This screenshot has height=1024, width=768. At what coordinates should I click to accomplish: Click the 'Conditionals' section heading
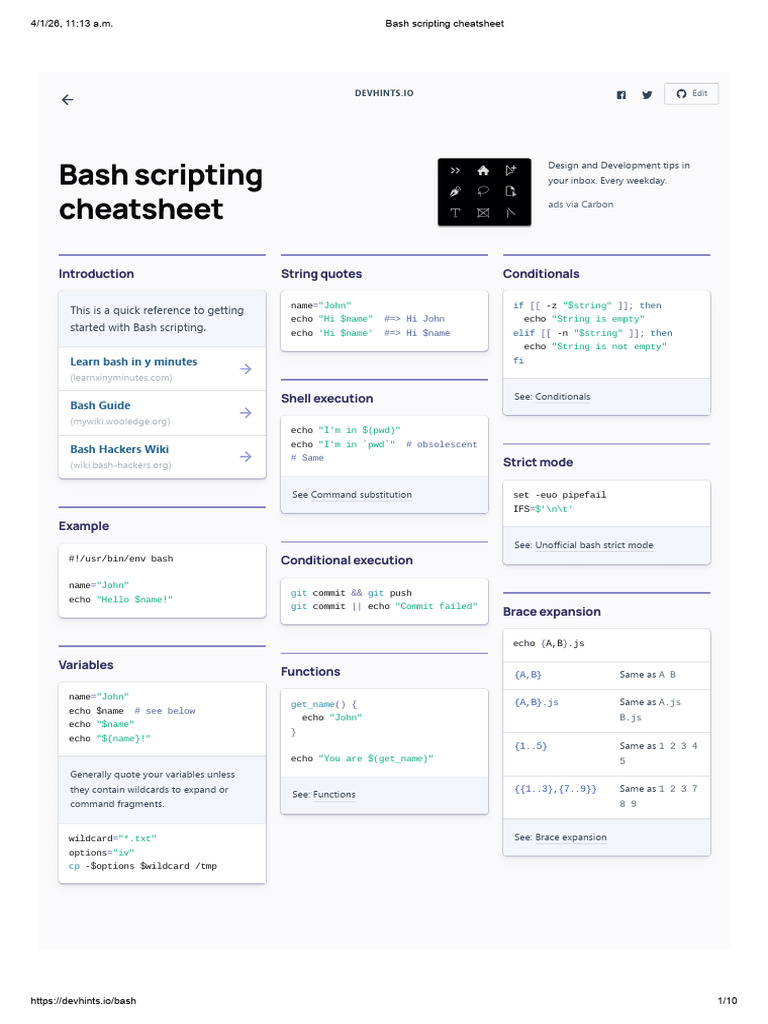(x=541, y=274)
